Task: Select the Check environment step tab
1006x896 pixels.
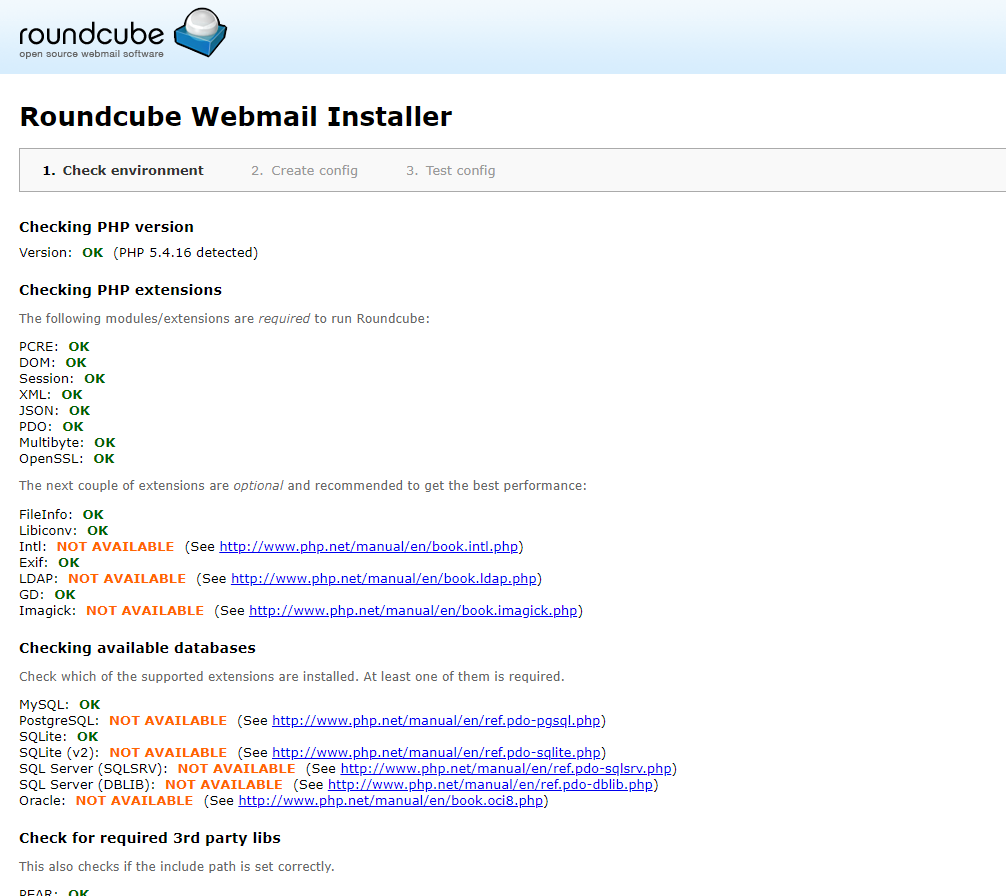Action: pyautogui.click(x=123, y=171)
